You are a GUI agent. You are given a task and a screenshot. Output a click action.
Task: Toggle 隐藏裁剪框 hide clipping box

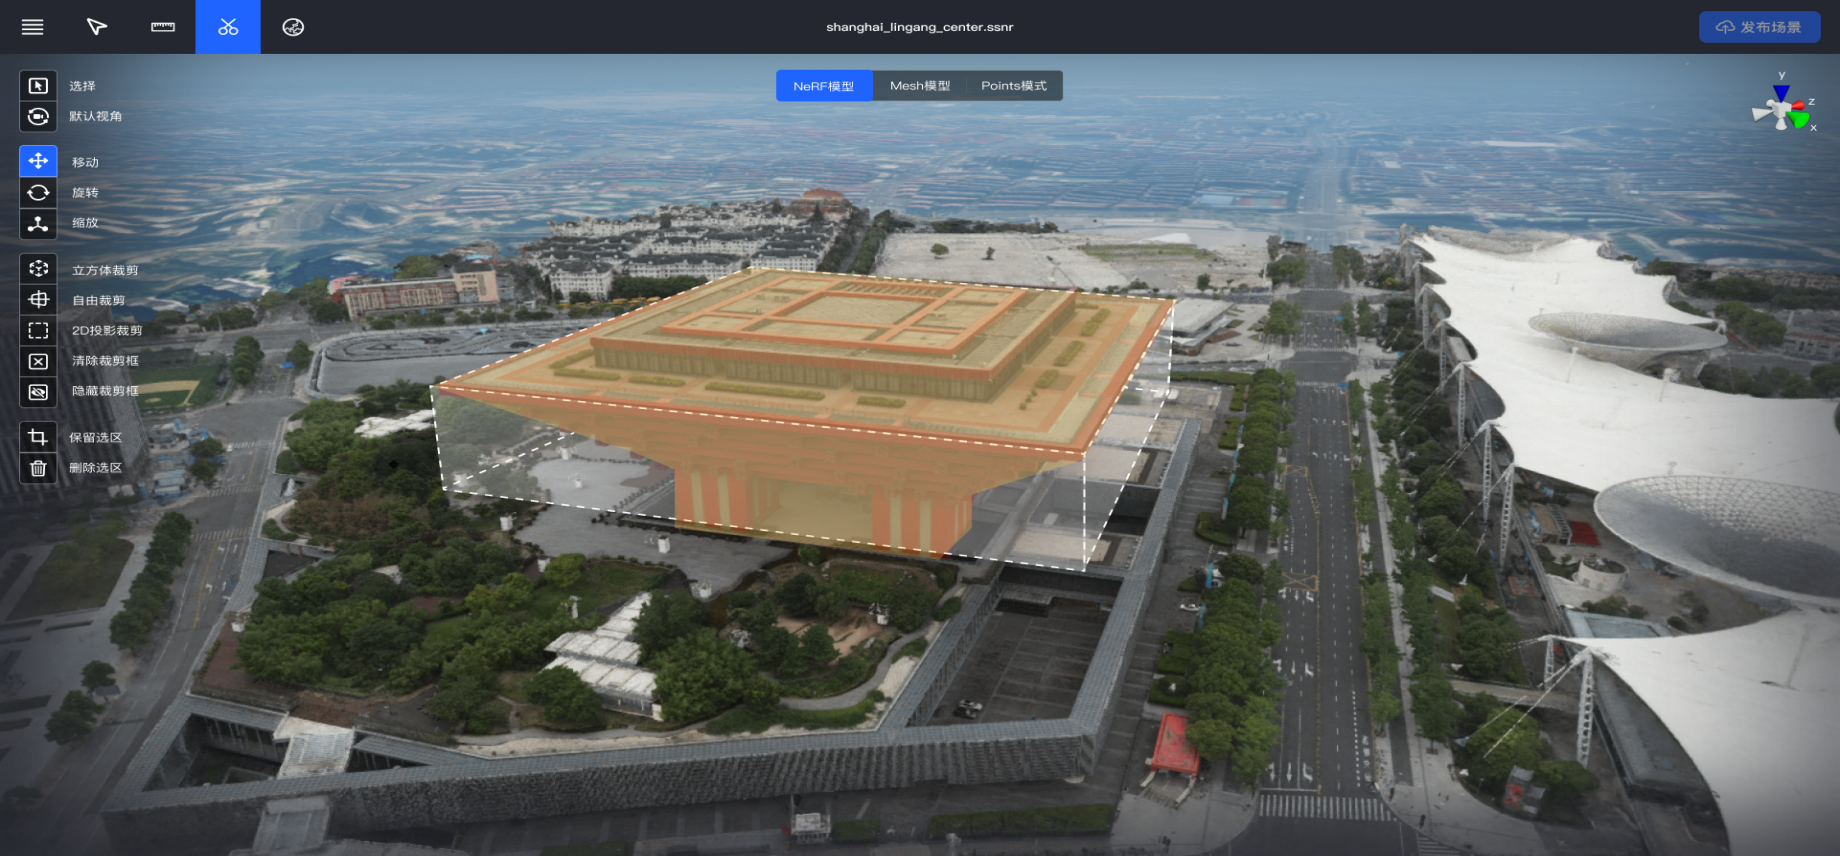point(38,392)
